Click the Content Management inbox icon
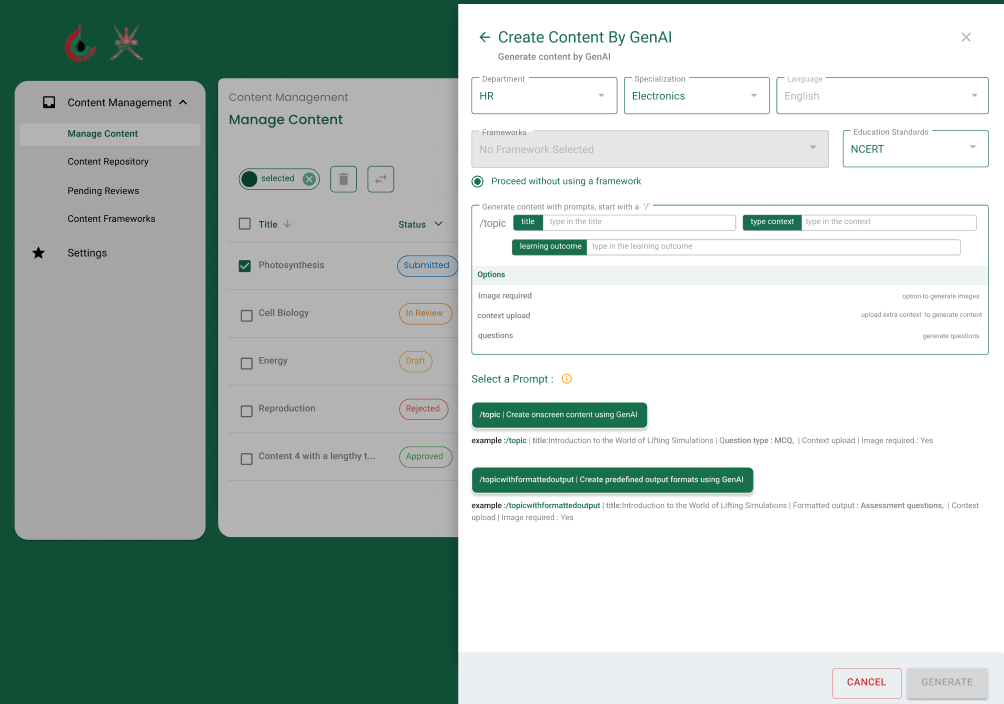This screenshot has height=704, width=1004. point(49,102)
